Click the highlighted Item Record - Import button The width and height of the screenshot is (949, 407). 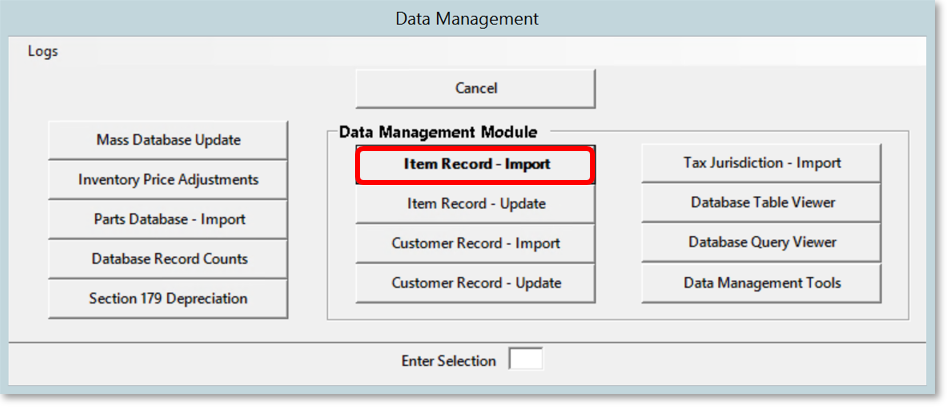pos(476,164)
